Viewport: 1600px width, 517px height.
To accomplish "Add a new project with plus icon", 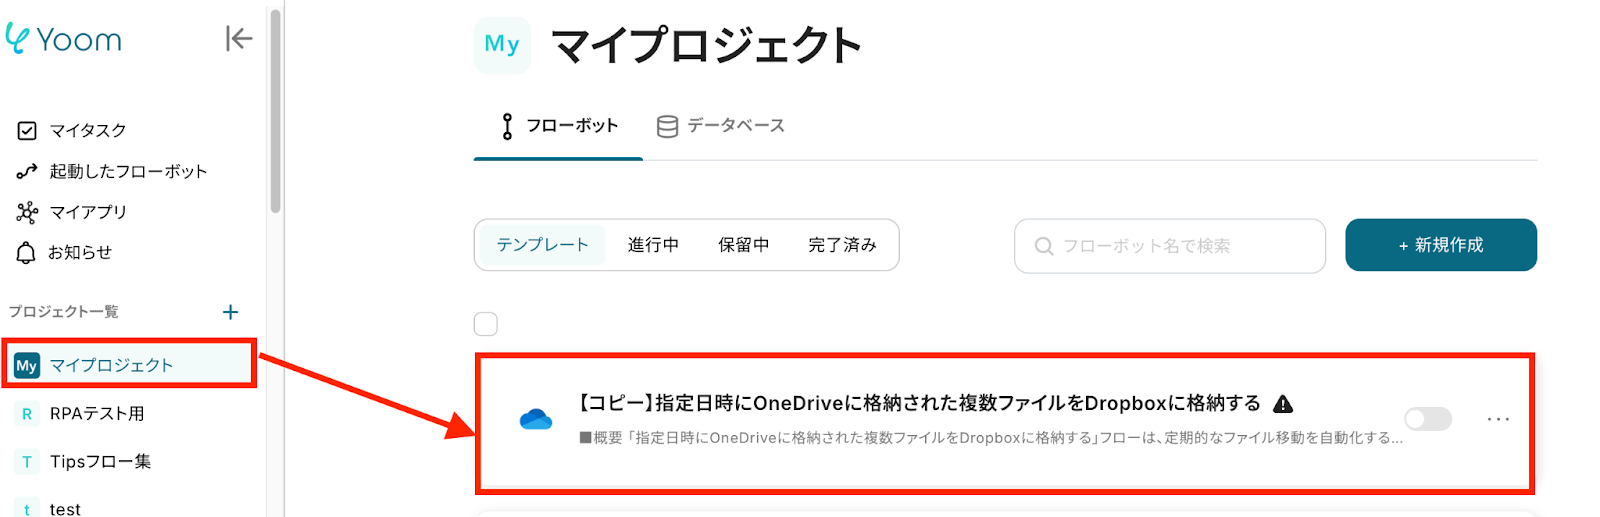I will (x=230, y=312).
